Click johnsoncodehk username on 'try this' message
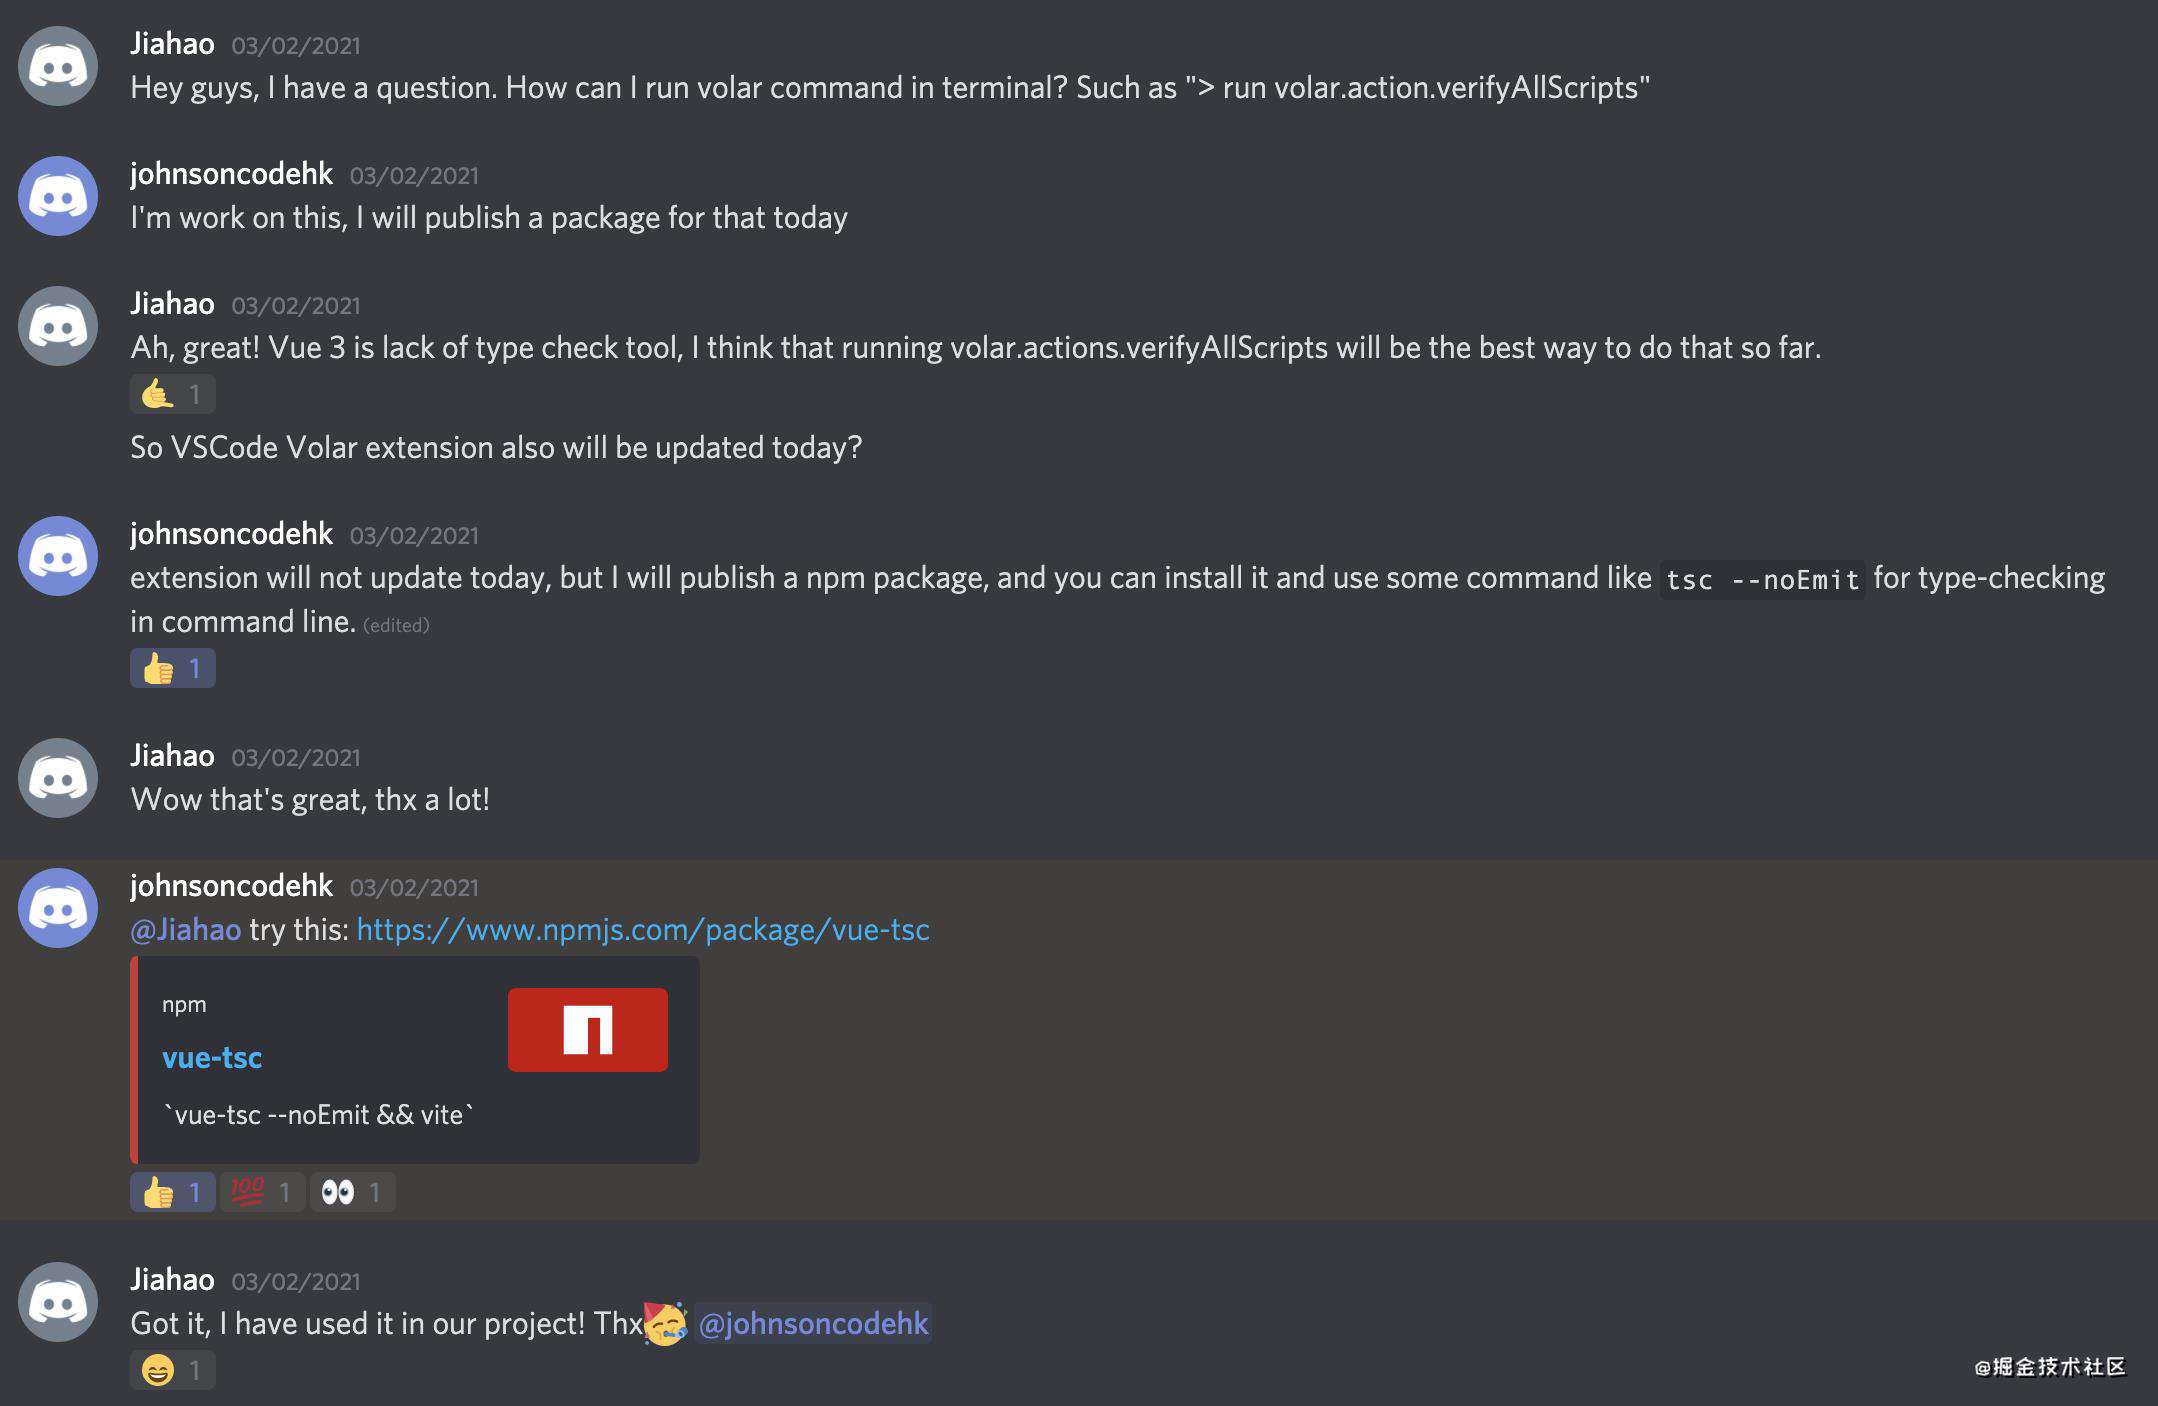This screenshot has width=2158, height=1406. click(231, 886)
